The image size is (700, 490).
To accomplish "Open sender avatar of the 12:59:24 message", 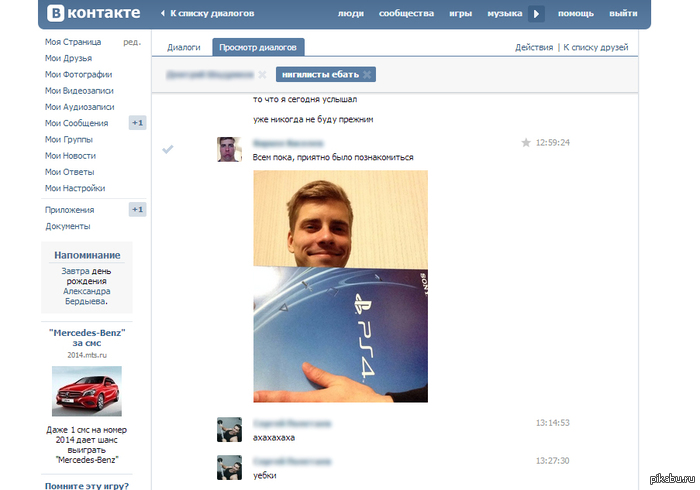I will click(230, 149).
